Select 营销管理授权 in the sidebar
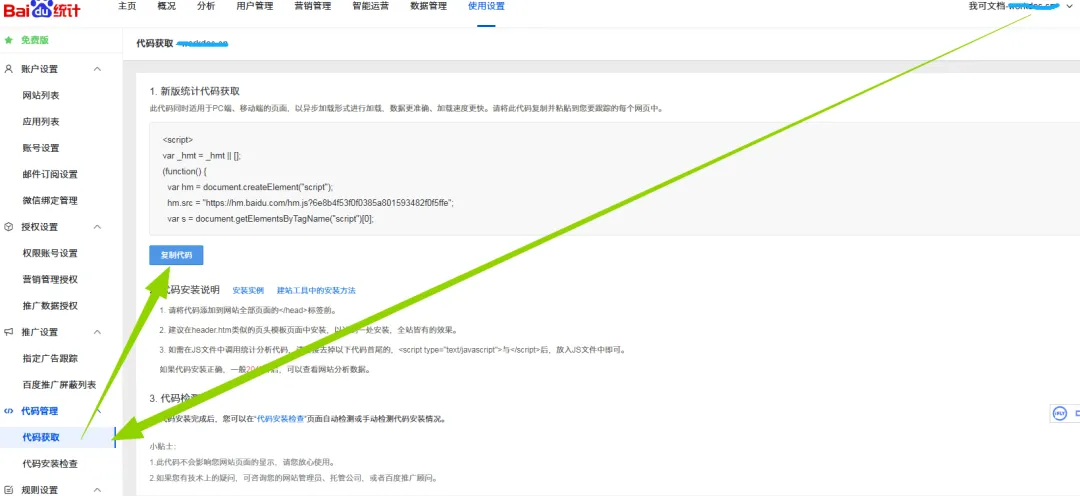 [x=50, y=279]
